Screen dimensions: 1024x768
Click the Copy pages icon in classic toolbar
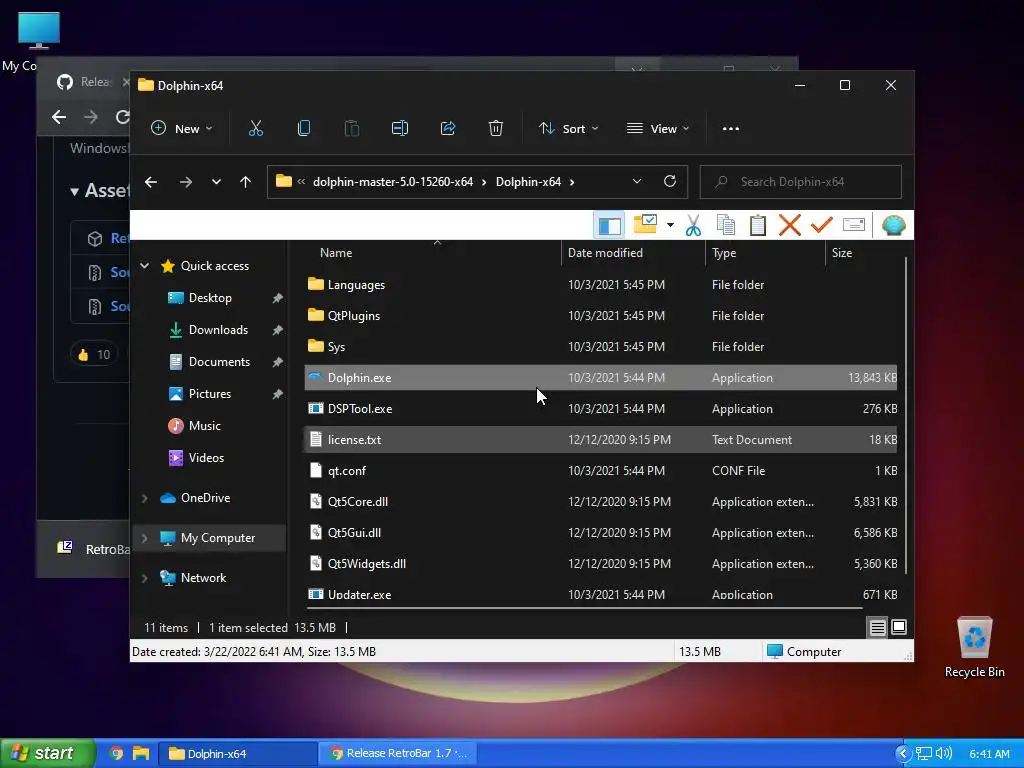[726, 225]
